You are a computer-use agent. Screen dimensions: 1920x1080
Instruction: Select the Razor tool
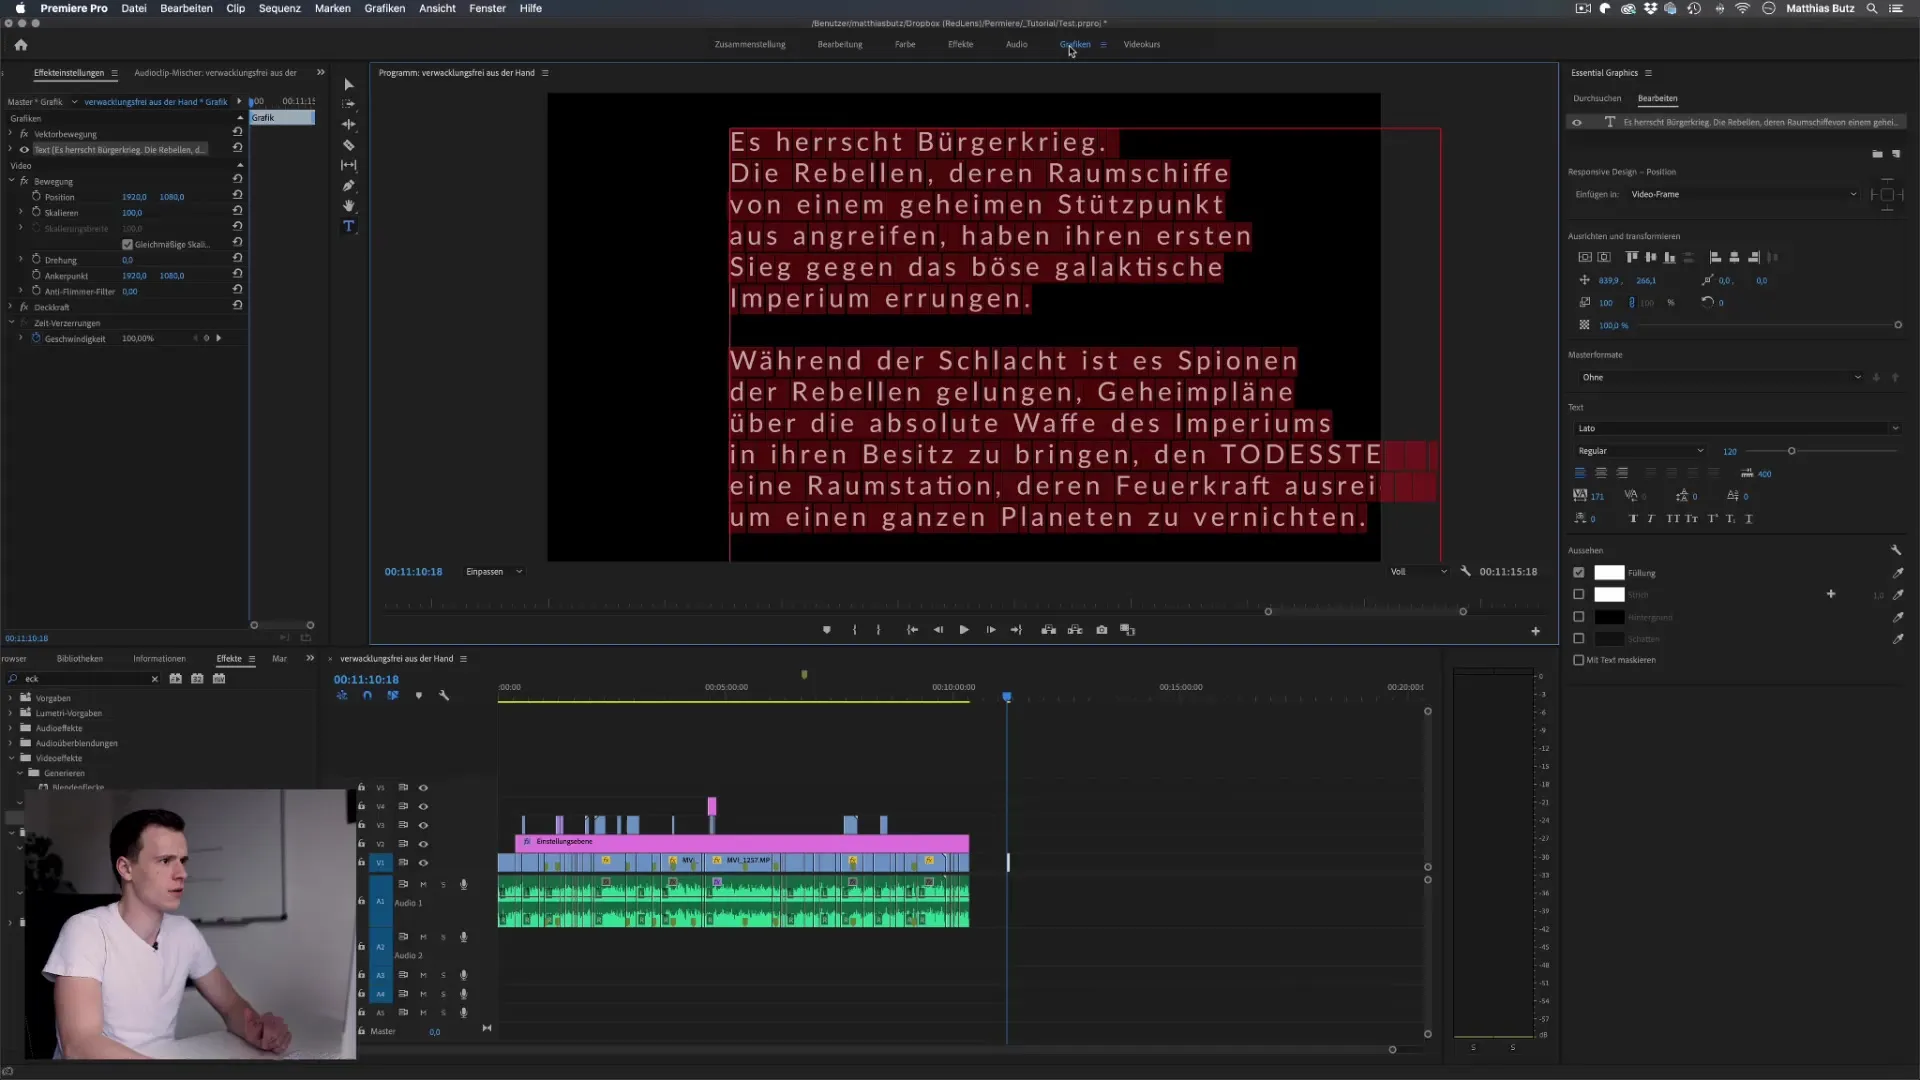tap(348, 145)
